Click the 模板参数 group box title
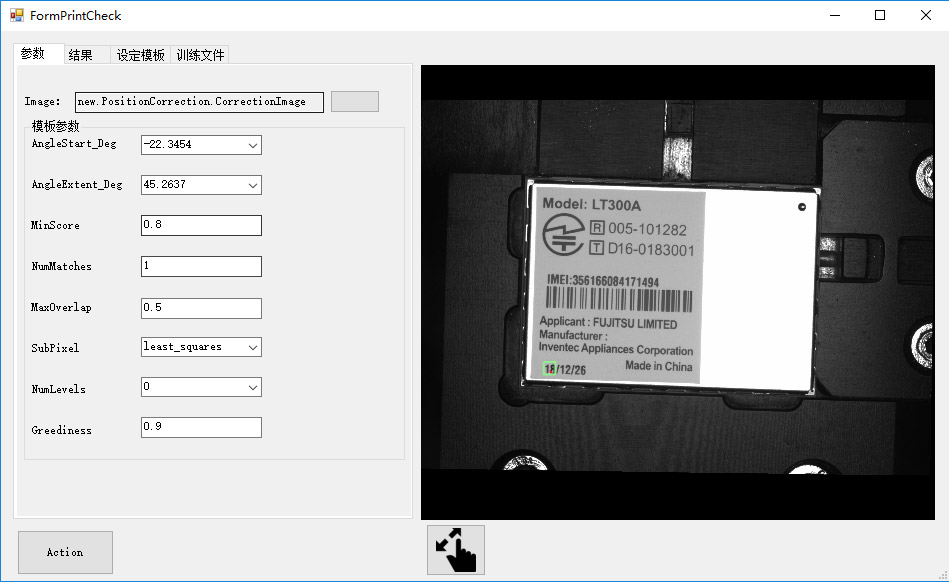The height and width of the screenshot is (582, 949). 55,126
